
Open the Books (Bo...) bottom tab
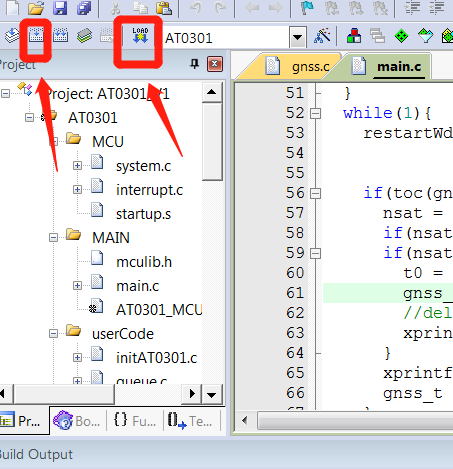coord(78,421)
